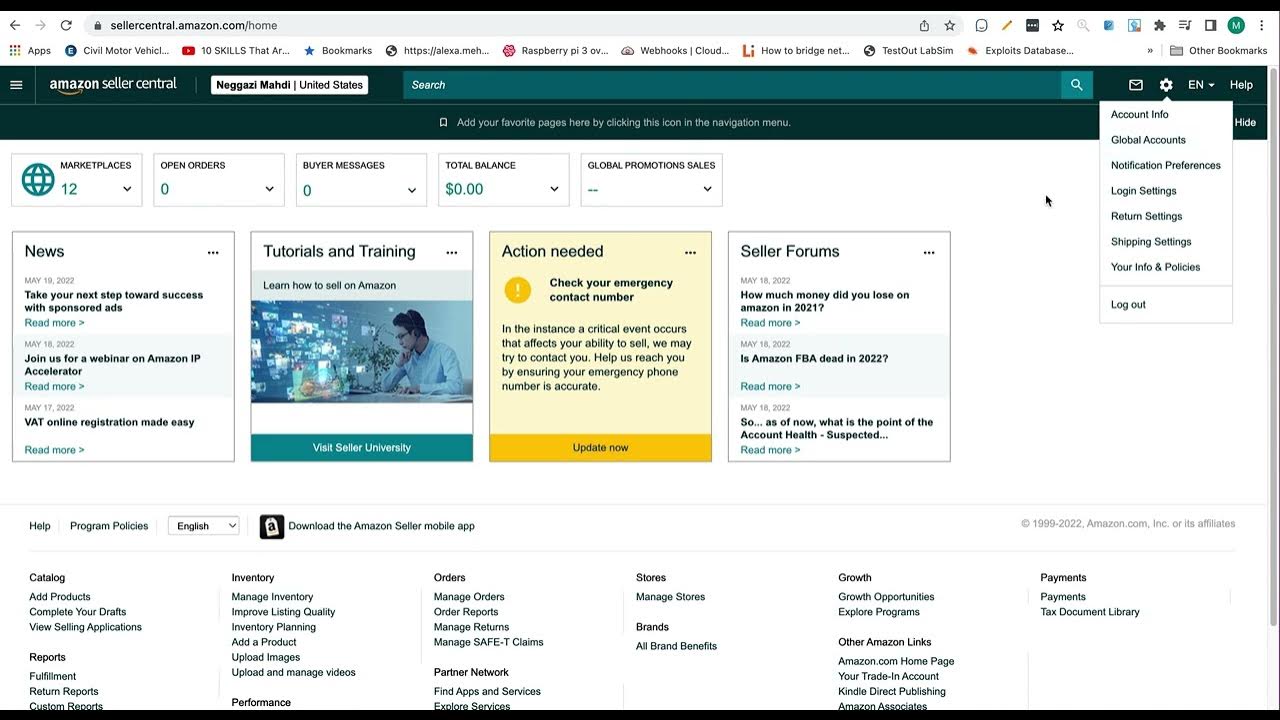Hide the favorites bar
This screenshot has width=1280, height=720.
pos(1245,123)
